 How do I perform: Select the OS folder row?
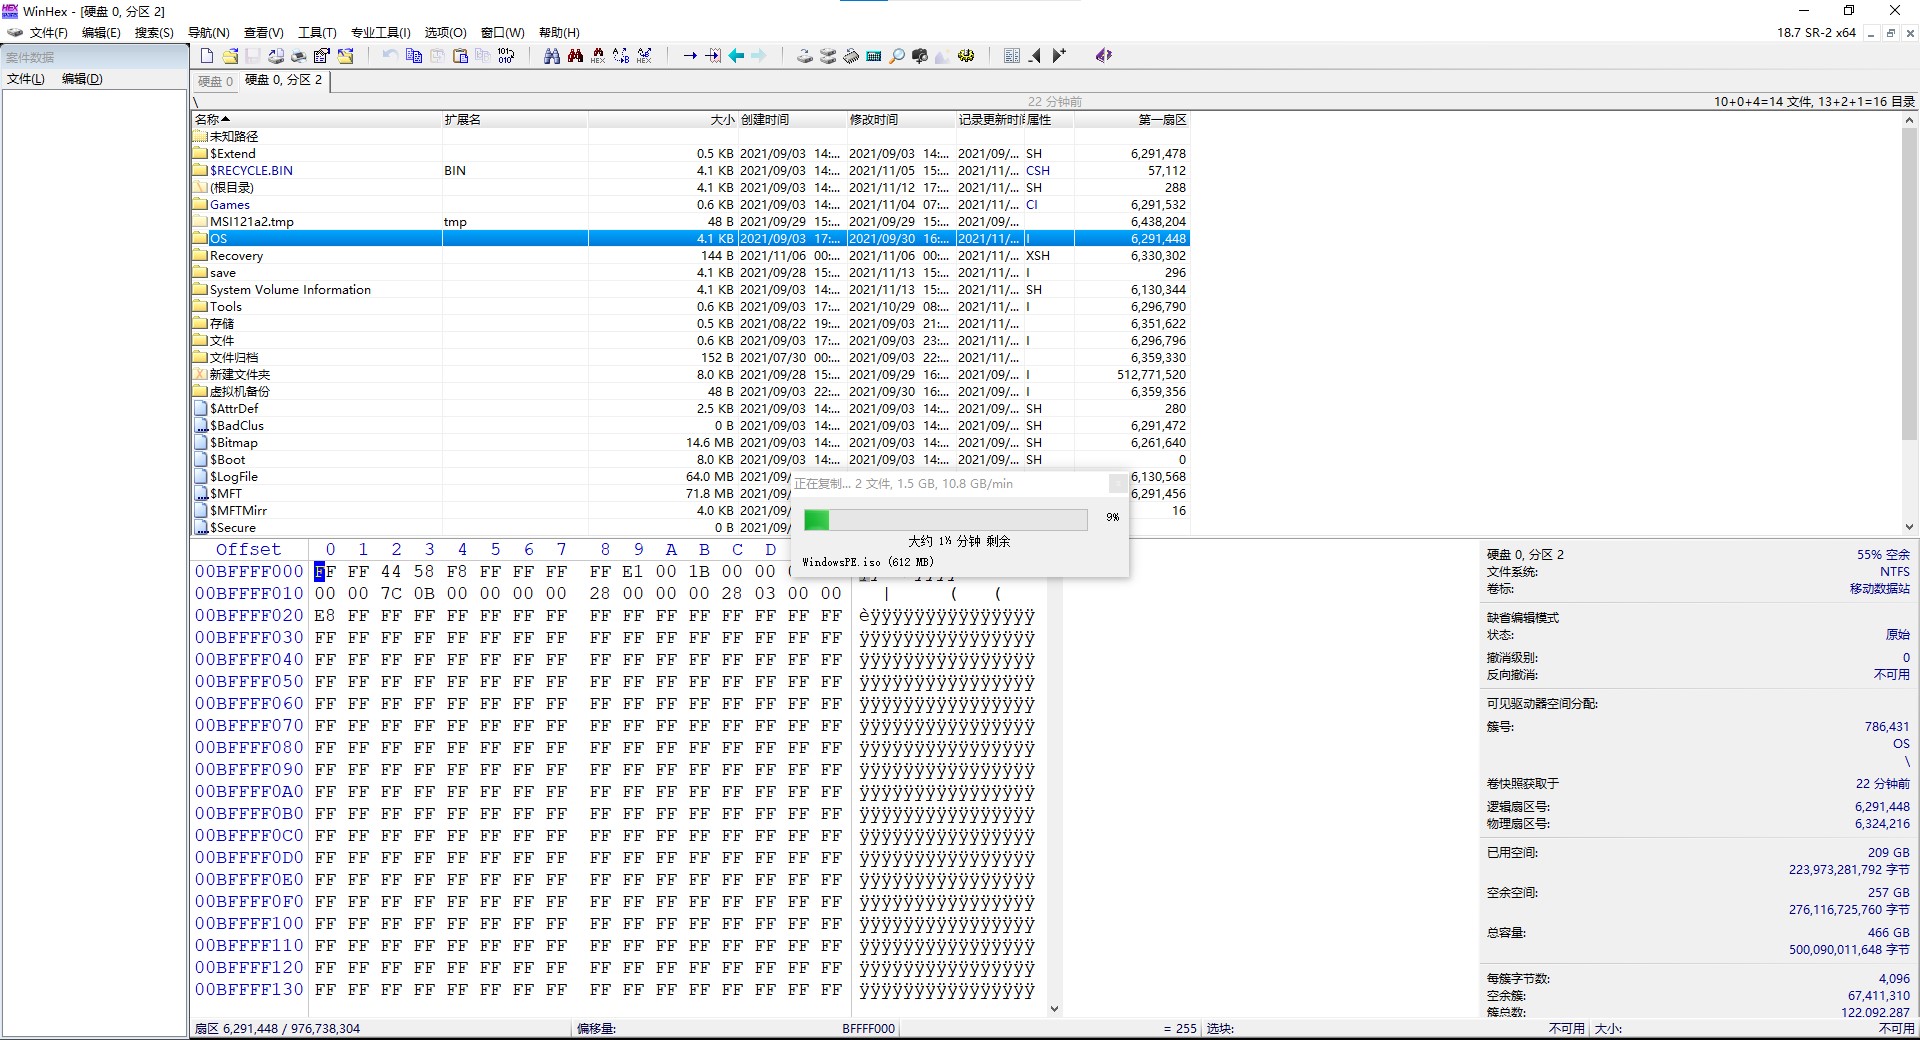[691, 239]
